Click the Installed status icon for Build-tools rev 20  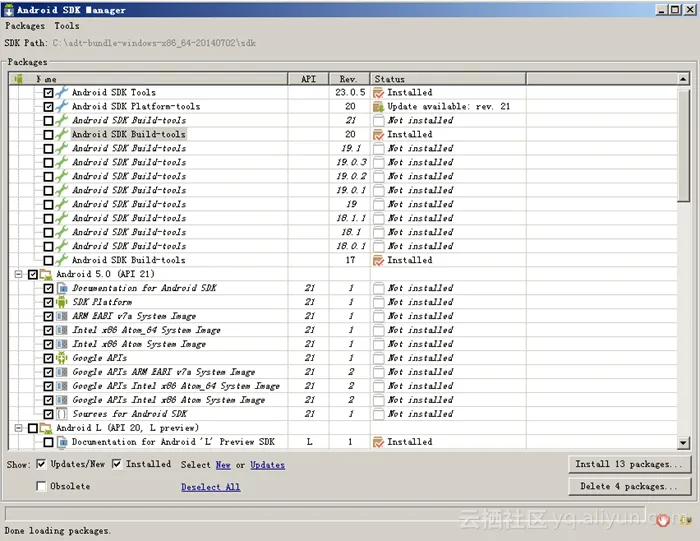pos(379,134)
